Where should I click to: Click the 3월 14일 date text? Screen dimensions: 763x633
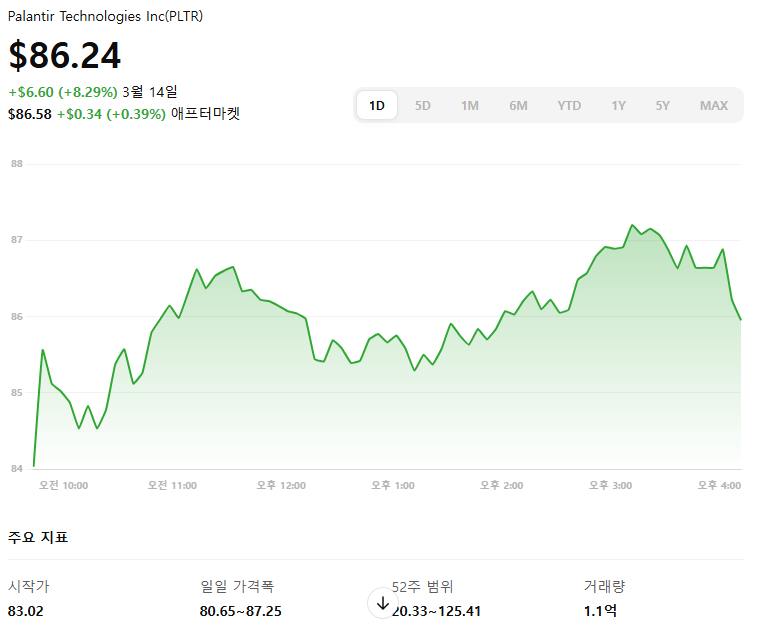click(149, 92)
